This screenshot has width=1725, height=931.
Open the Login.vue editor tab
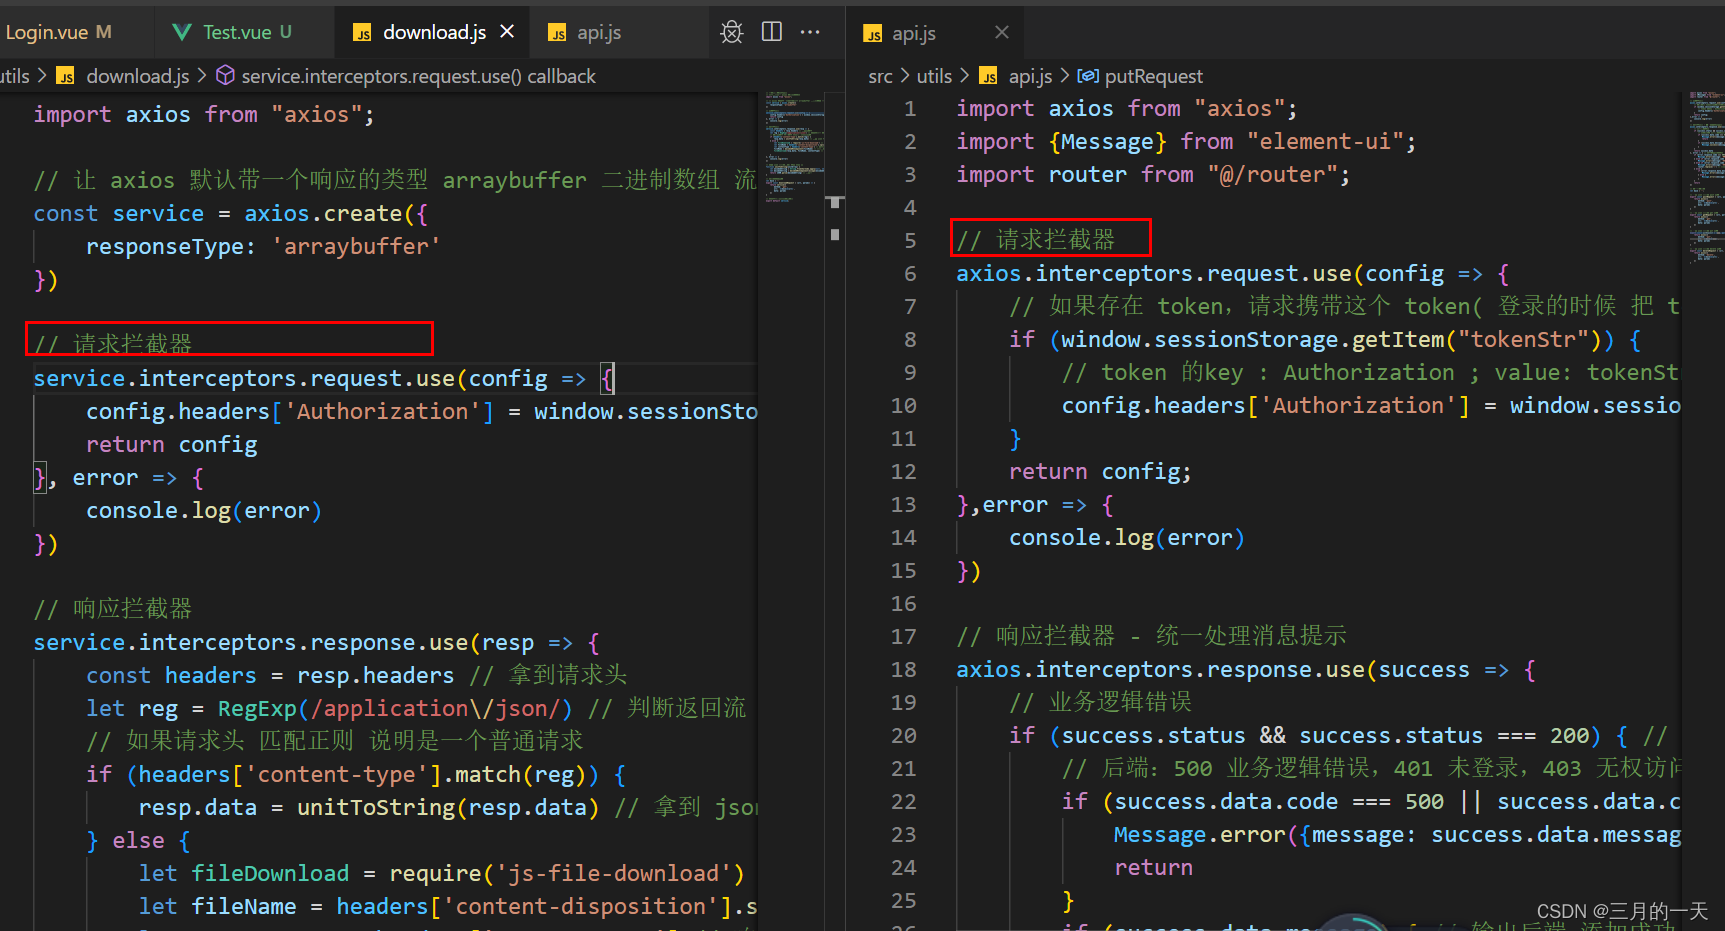(58, 32)
